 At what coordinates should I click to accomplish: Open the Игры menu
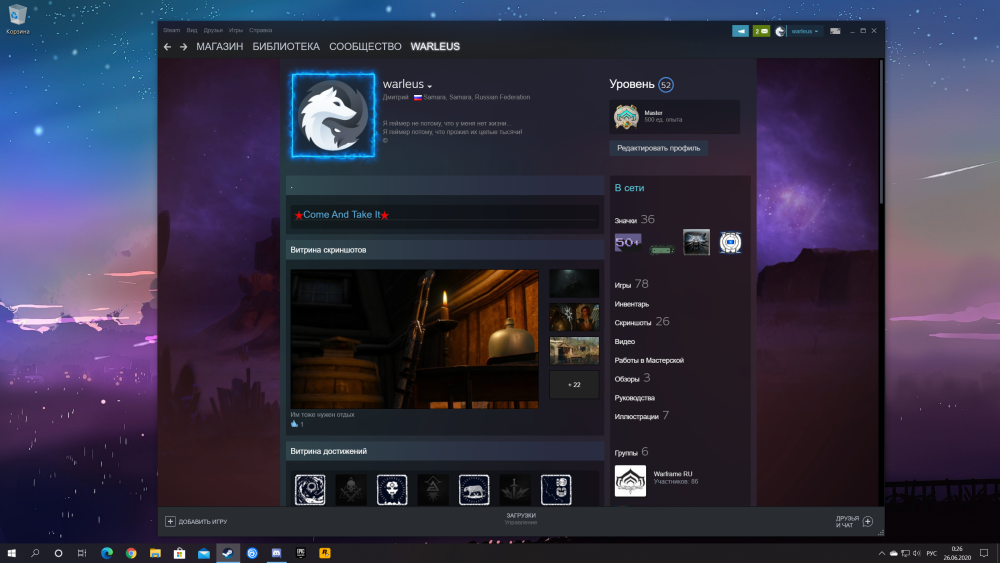(x=236, y=30)
